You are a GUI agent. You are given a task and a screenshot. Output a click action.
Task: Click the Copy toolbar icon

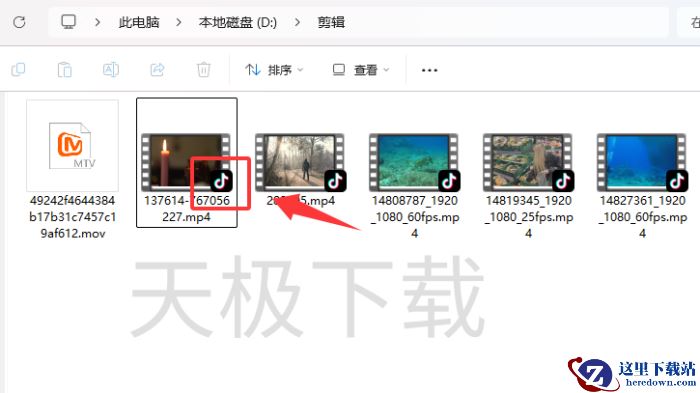pyautogui.click(x=18, y=70)
